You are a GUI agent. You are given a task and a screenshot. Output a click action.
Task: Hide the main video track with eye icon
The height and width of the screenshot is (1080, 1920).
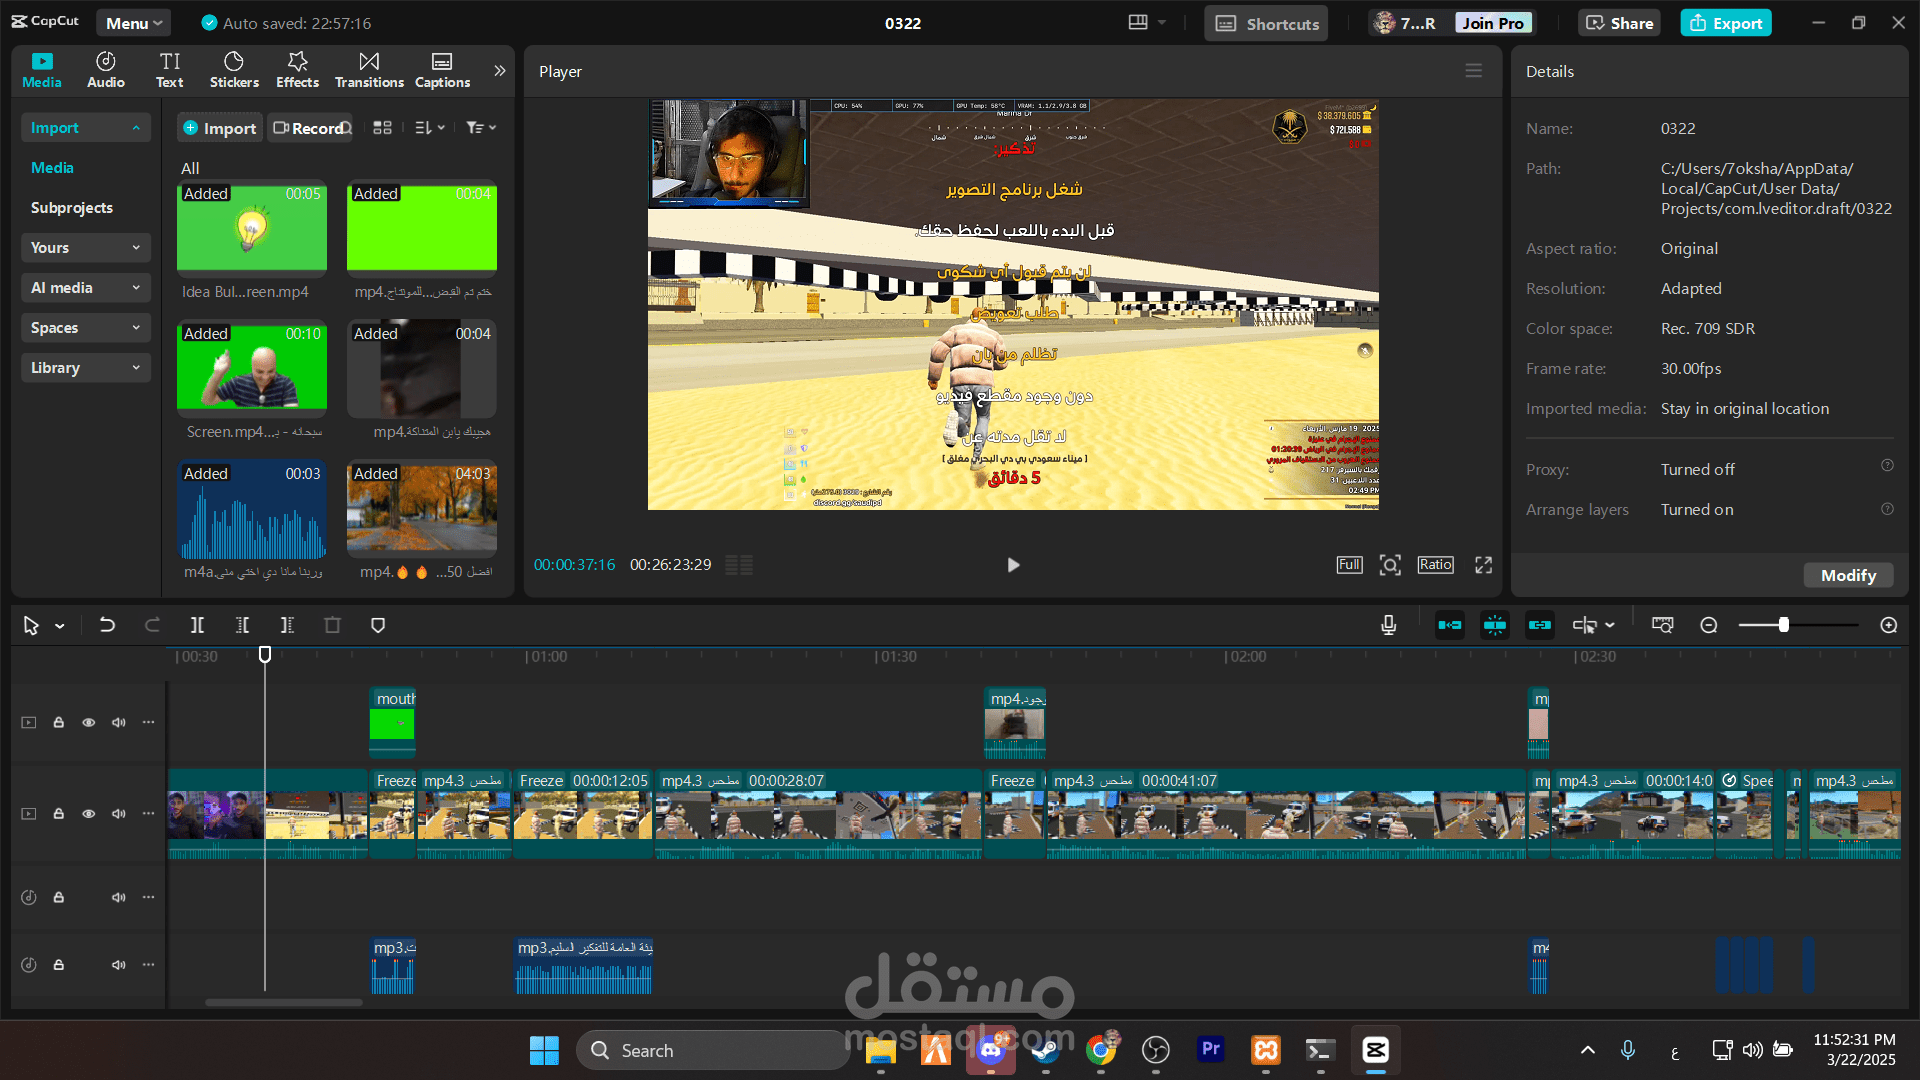(89, 814)
